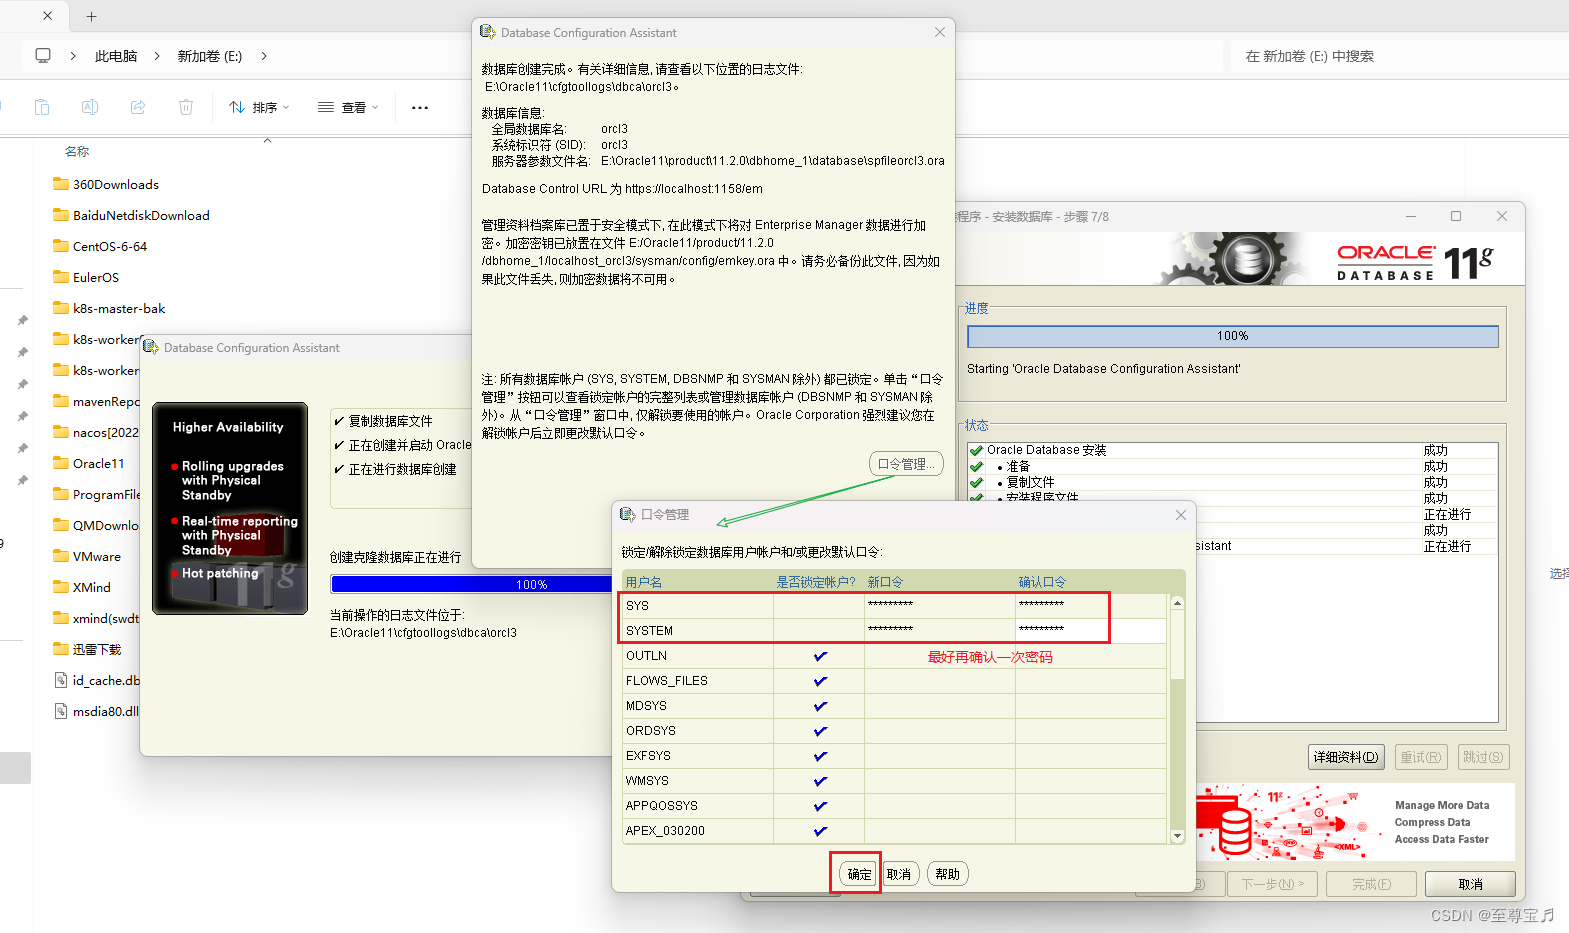
Task: Open the more options ellipsis in Explorer toolbar
Action: (420, 107)
